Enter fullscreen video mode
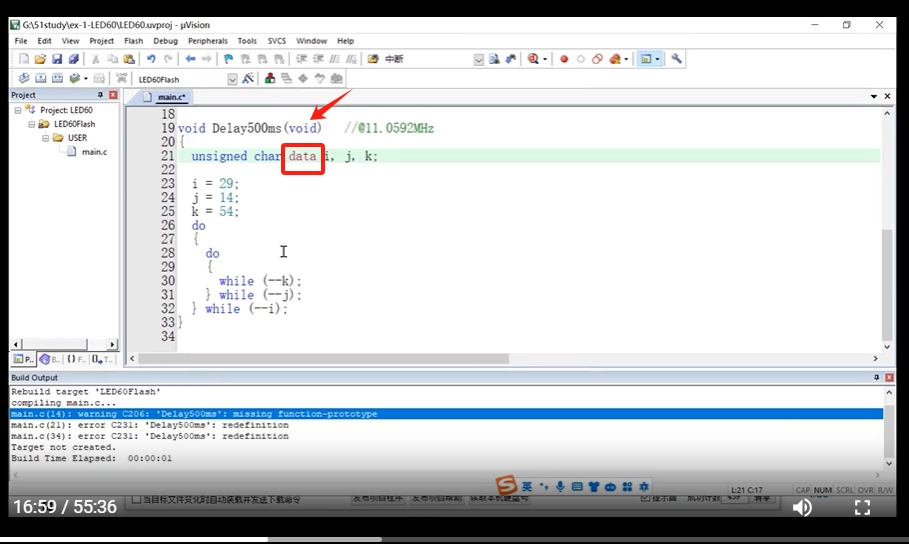This screenshot has height=544, width=909. tap(862, 507)
